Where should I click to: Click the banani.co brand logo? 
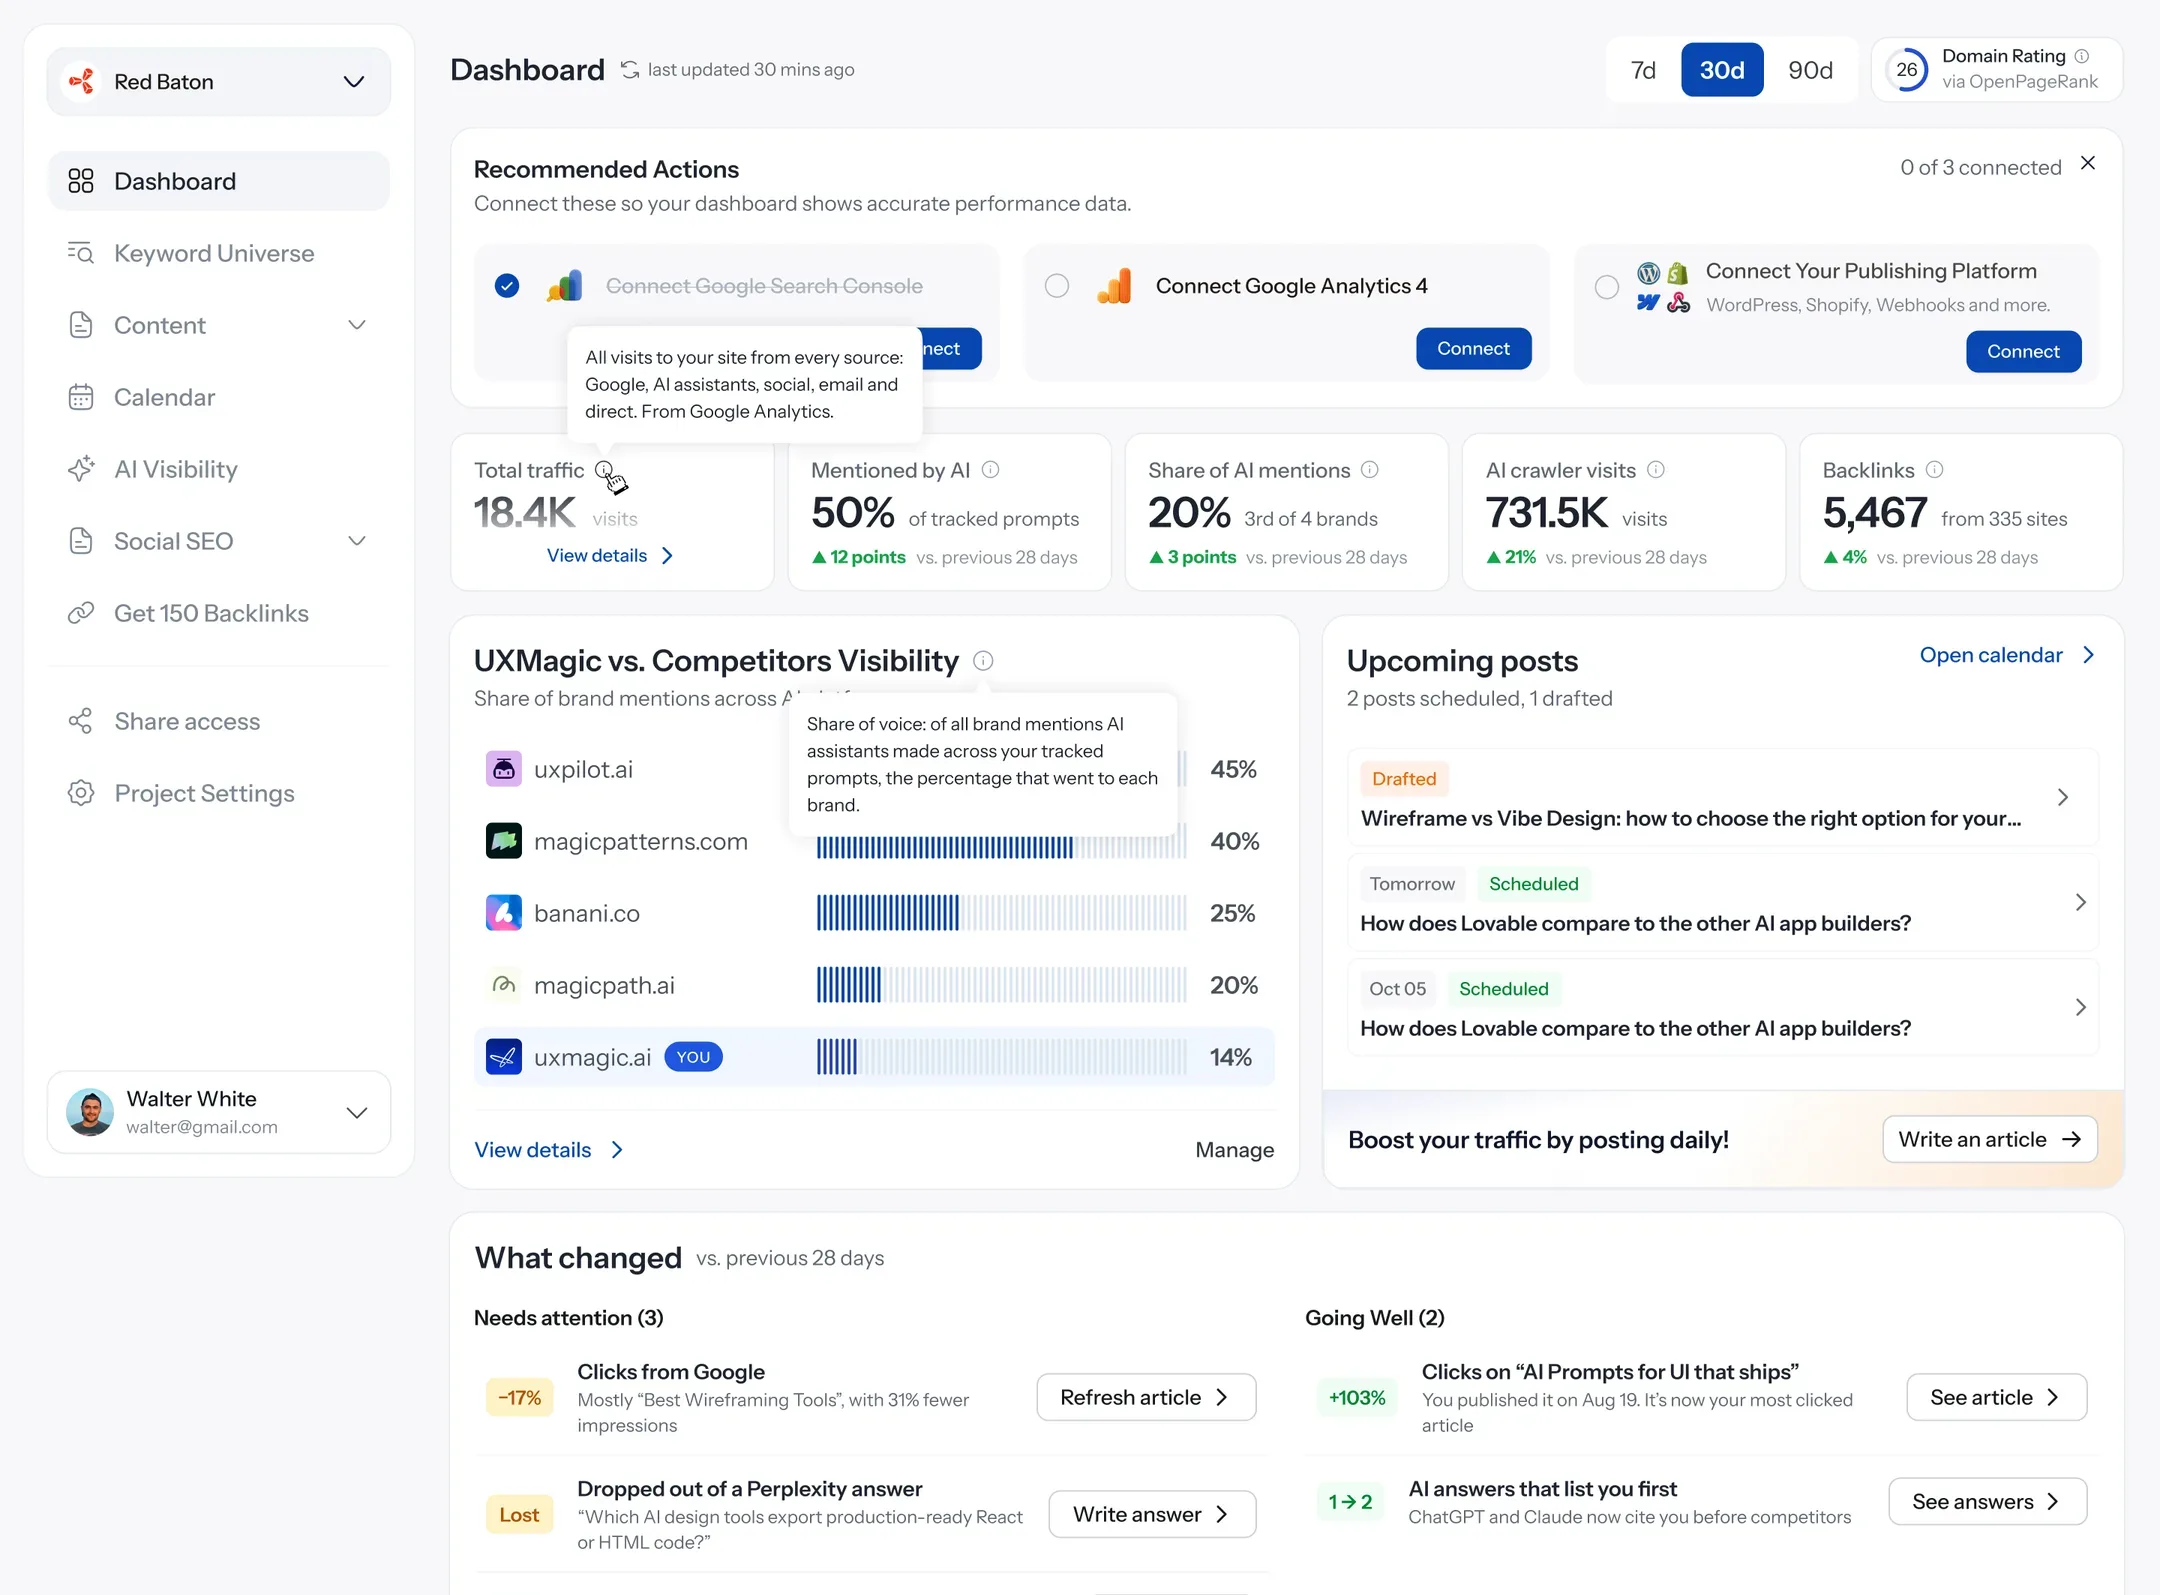click(504, 913)
